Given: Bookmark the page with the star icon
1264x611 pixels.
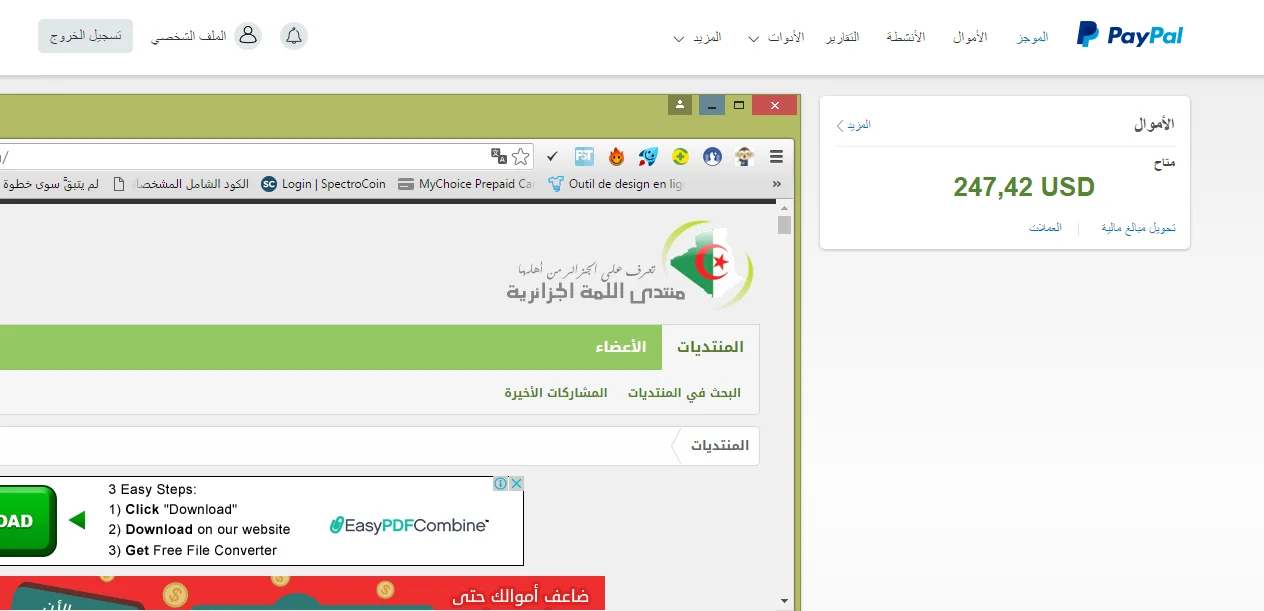Looking at the screenshot, I should tap(521, 156).
